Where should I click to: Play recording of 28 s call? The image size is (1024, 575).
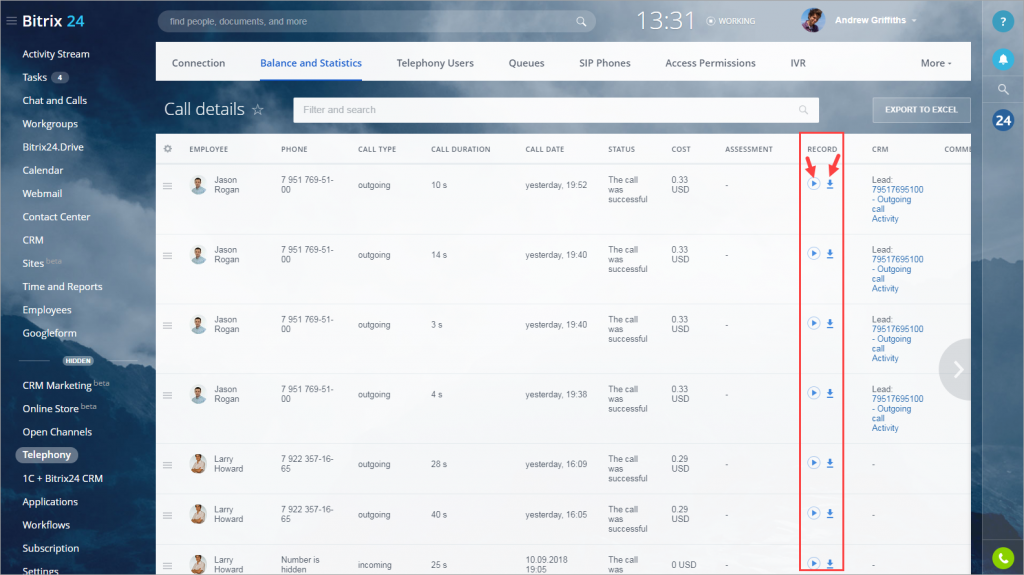click(814, 463)
